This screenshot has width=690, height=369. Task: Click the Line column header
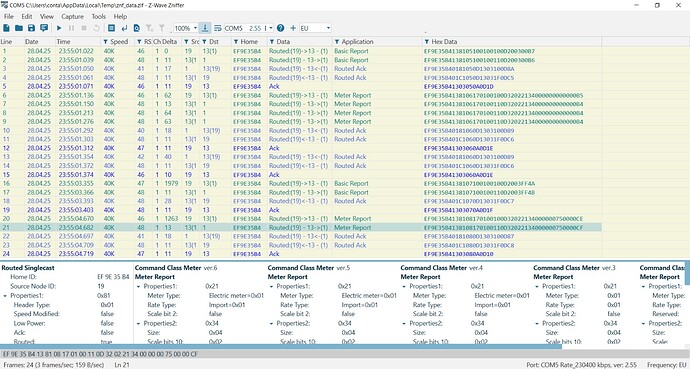click(x=11, y=42)
